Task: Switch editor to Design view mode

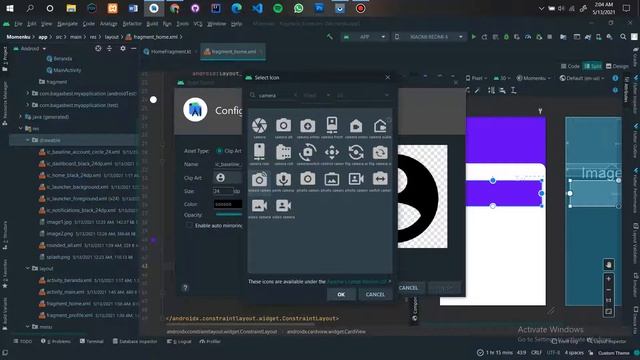Action: pyautogui.click(x=617, y=66)
